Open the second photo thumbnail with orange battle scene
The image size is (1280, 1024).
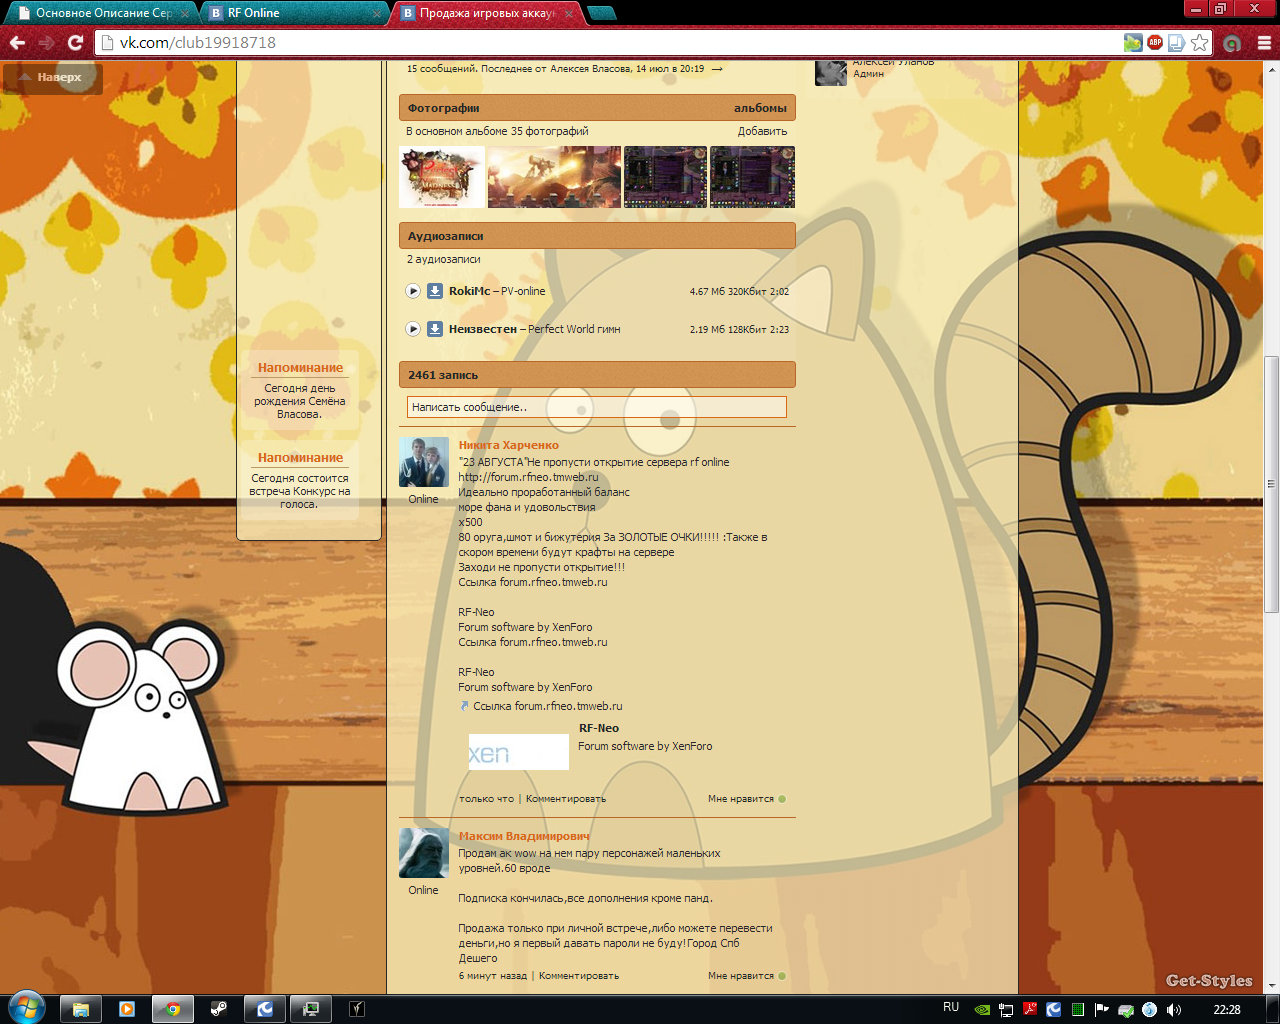click(x=554, y=177)
